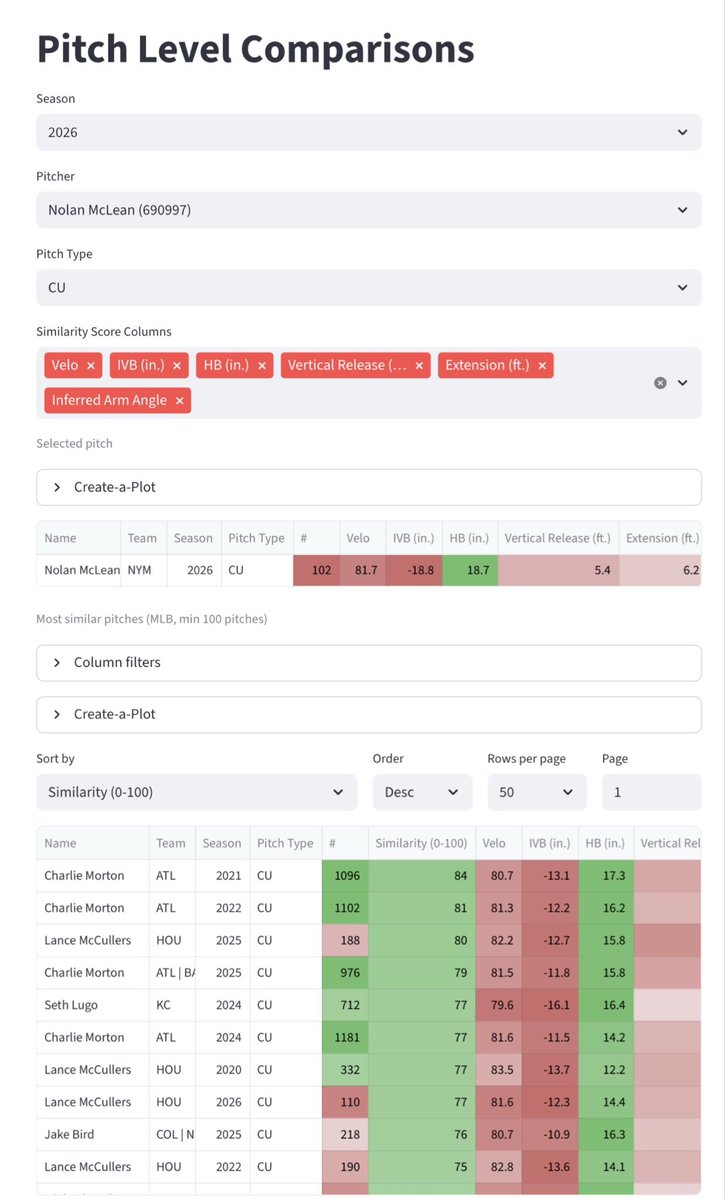Select Charlie Morton 2021 row name cell
The width and height of the screenshot is (725, 1199).
(x=93, y=876)
